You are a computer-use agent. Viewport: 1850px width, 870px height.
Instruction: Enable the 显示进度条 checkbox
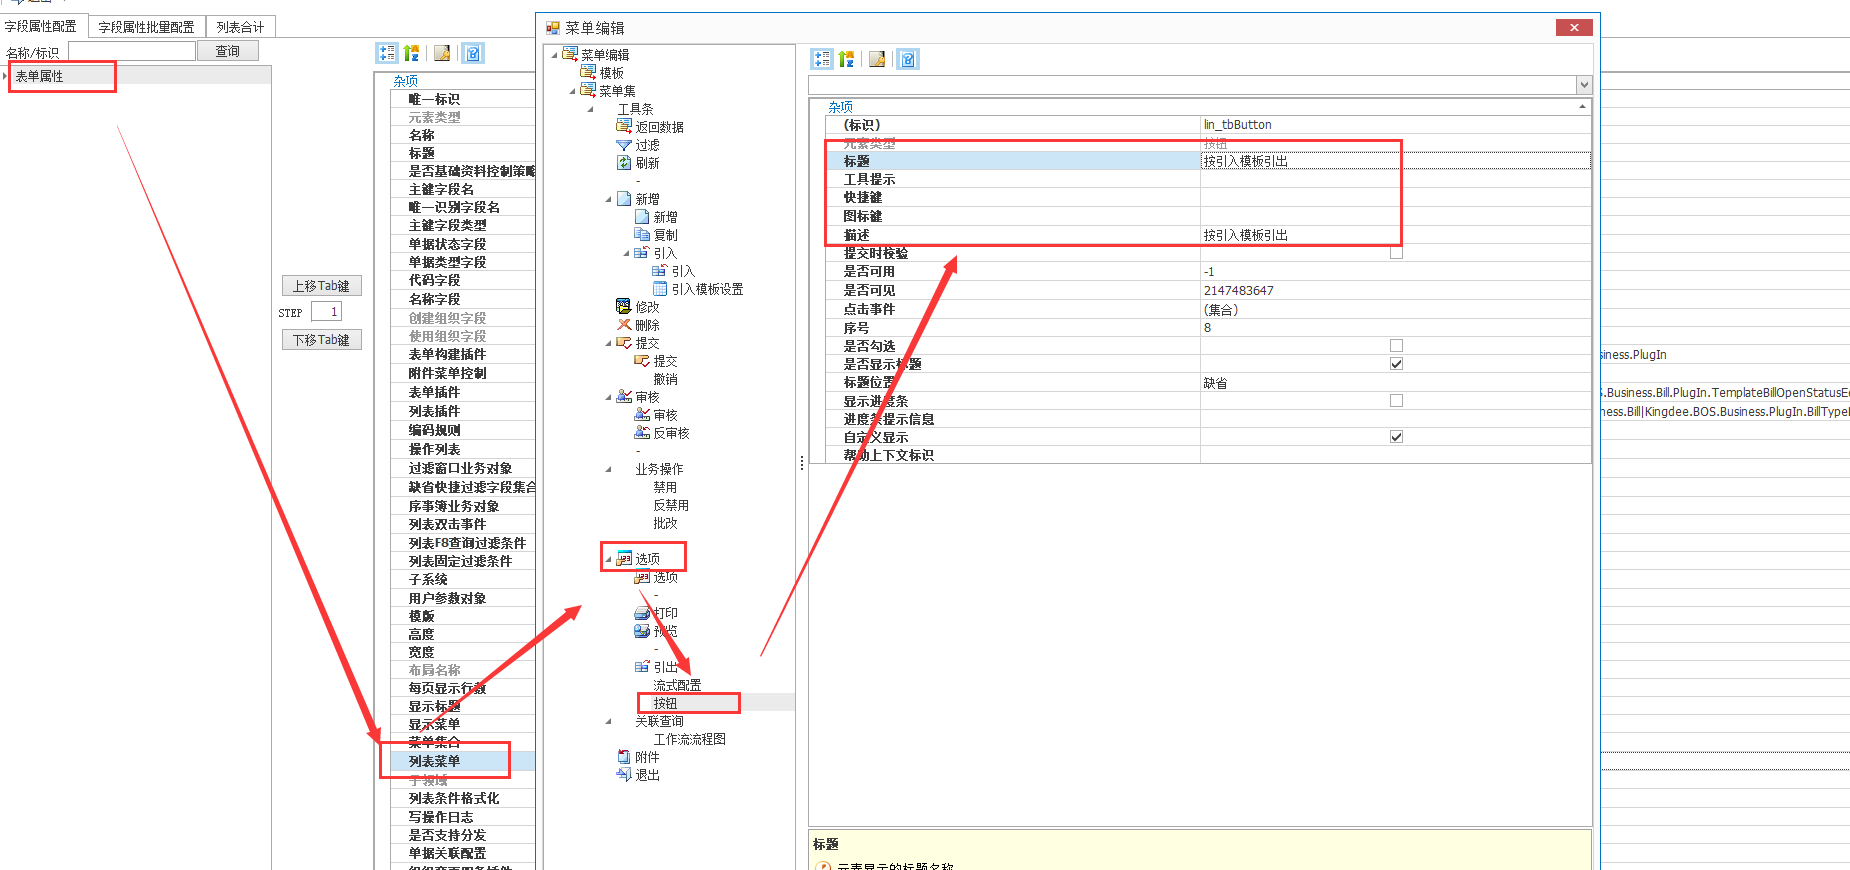[x=1396, y=401]
